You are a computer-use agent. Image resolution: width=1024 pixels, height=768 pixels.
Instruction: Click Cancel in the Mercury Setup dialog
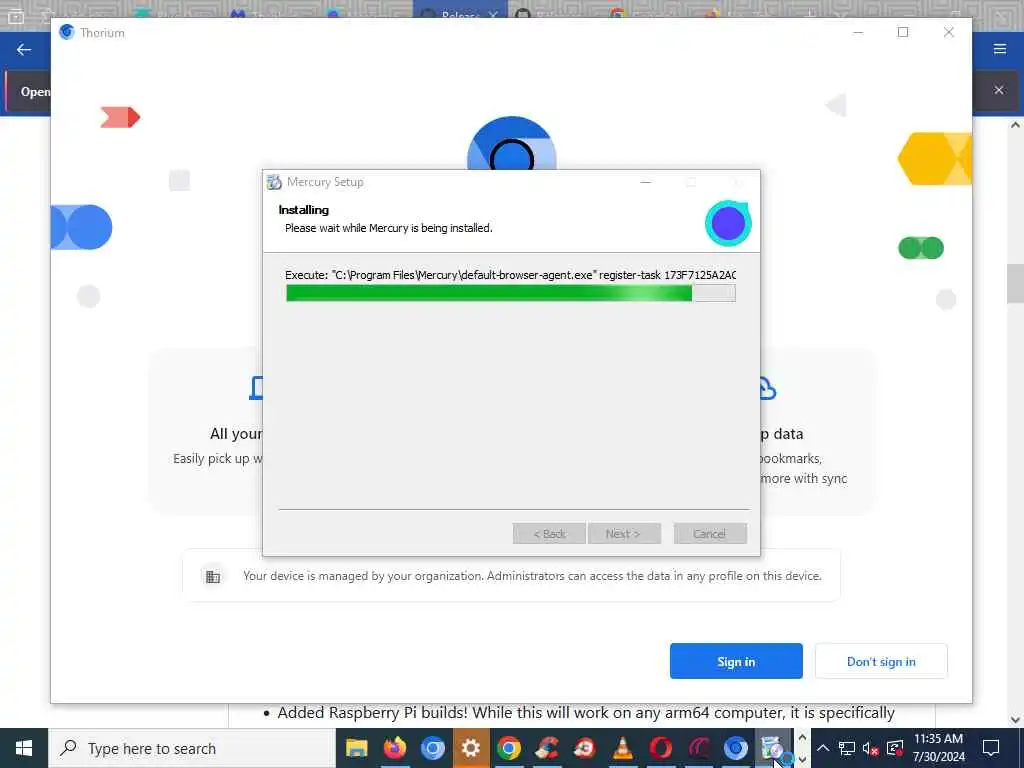(710, 534)
